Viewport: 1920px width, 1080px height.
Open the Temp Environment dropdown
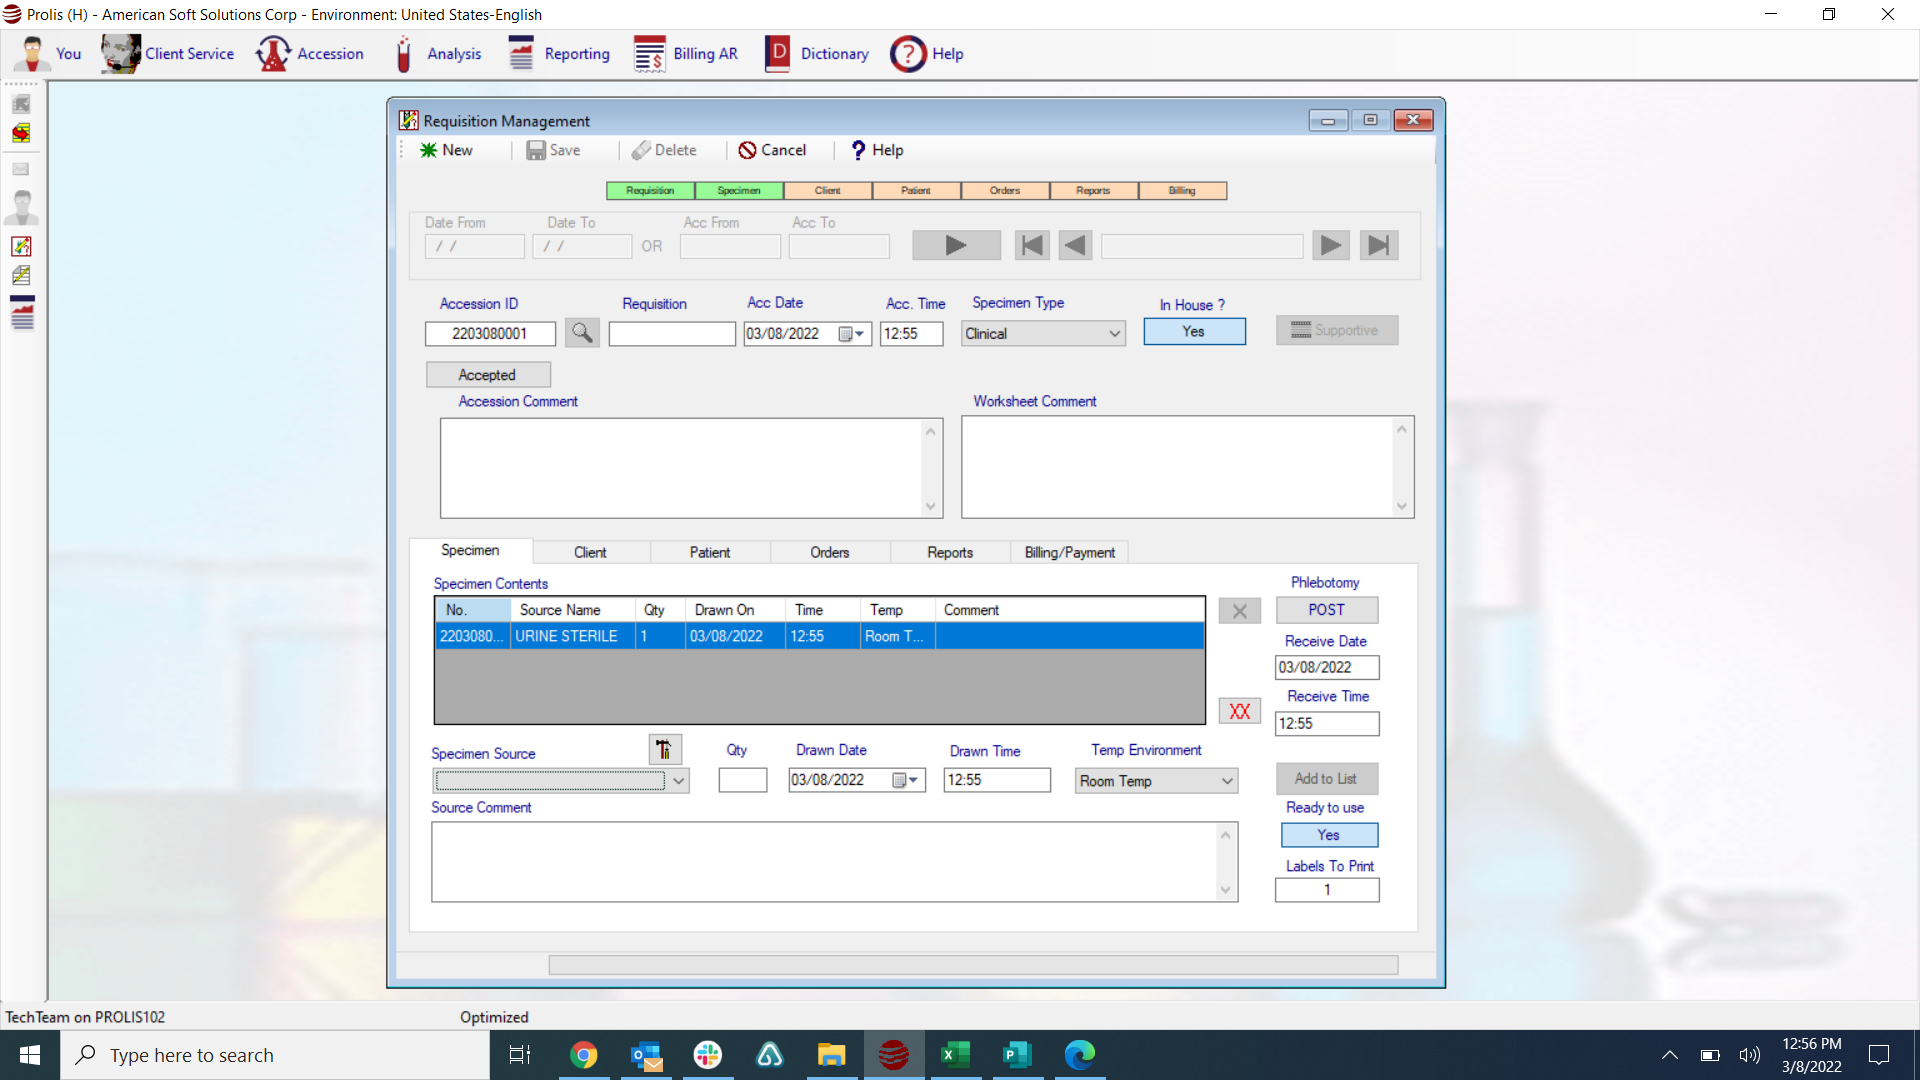[x=1227, y=781]
